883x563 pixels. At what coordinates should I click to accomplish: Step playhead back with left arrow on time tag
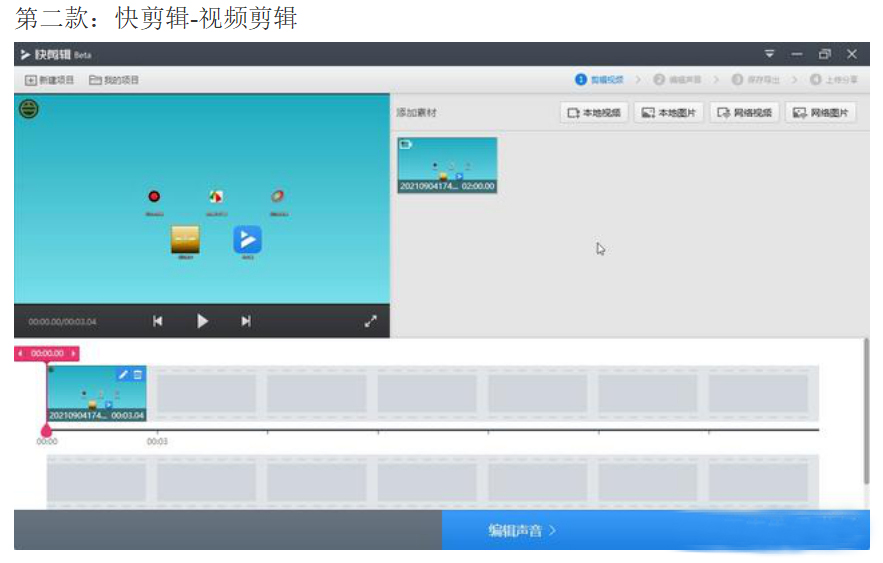pos(20,353)
